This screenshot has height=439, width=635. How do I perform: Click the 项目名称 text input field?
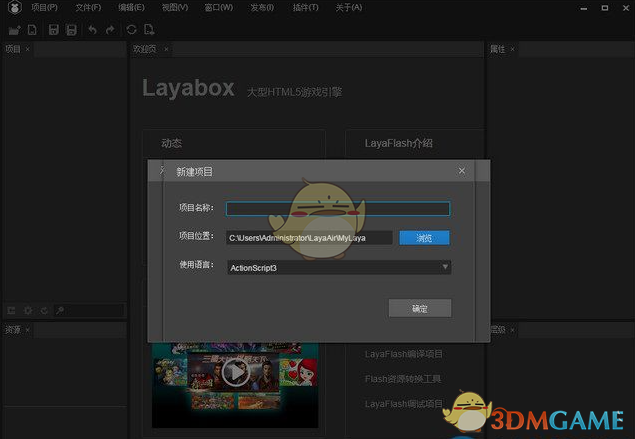point(338,209)
